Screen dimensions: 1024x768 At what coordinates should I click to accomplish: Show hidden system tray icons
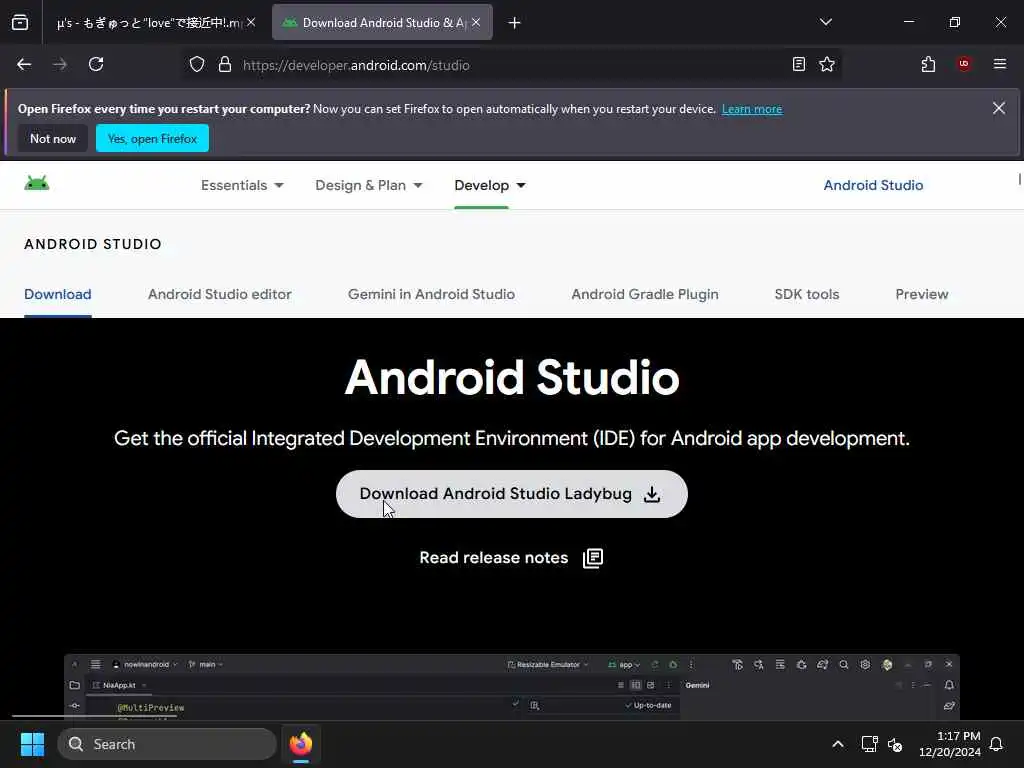coord(838,744)
